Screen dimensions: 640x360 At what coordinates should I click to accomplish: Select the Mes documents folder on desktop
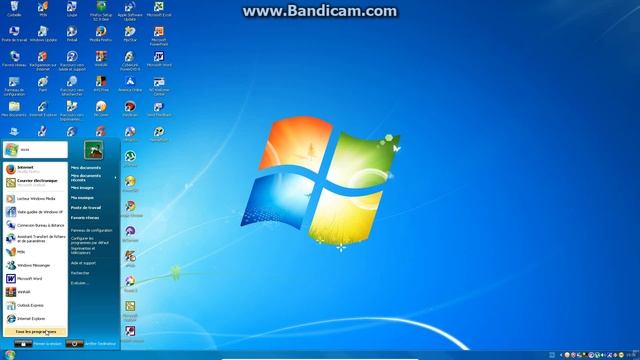click(14, 109)
